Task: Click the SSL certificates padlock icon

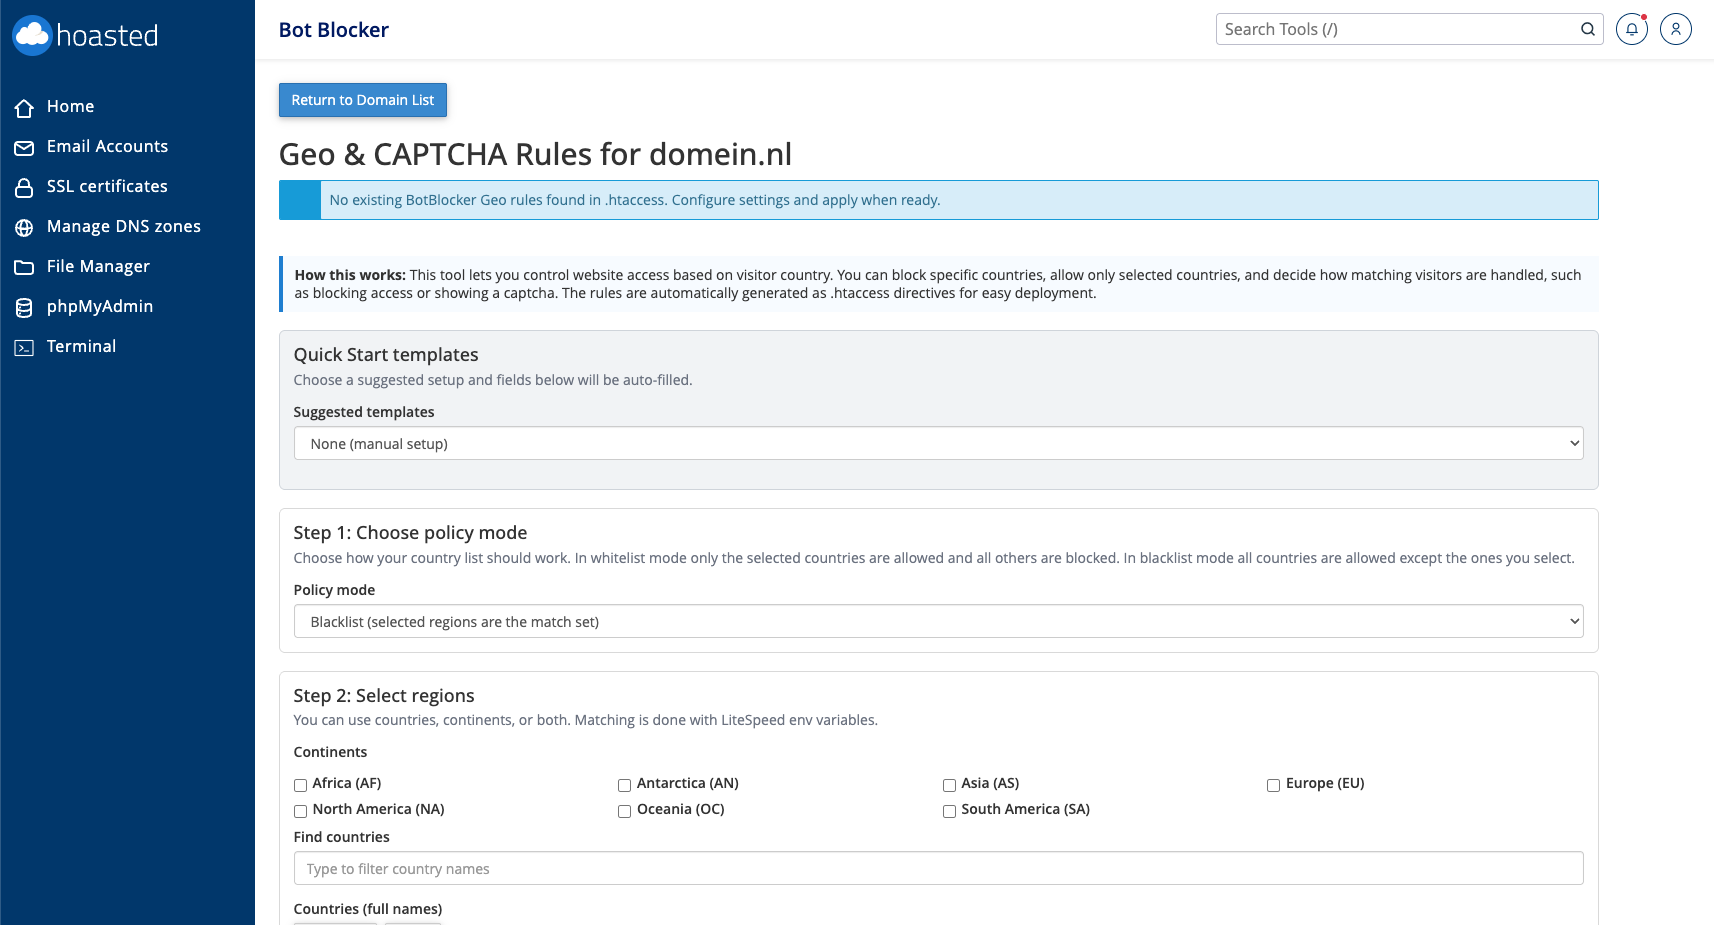Action: click(x=25, y=187)
